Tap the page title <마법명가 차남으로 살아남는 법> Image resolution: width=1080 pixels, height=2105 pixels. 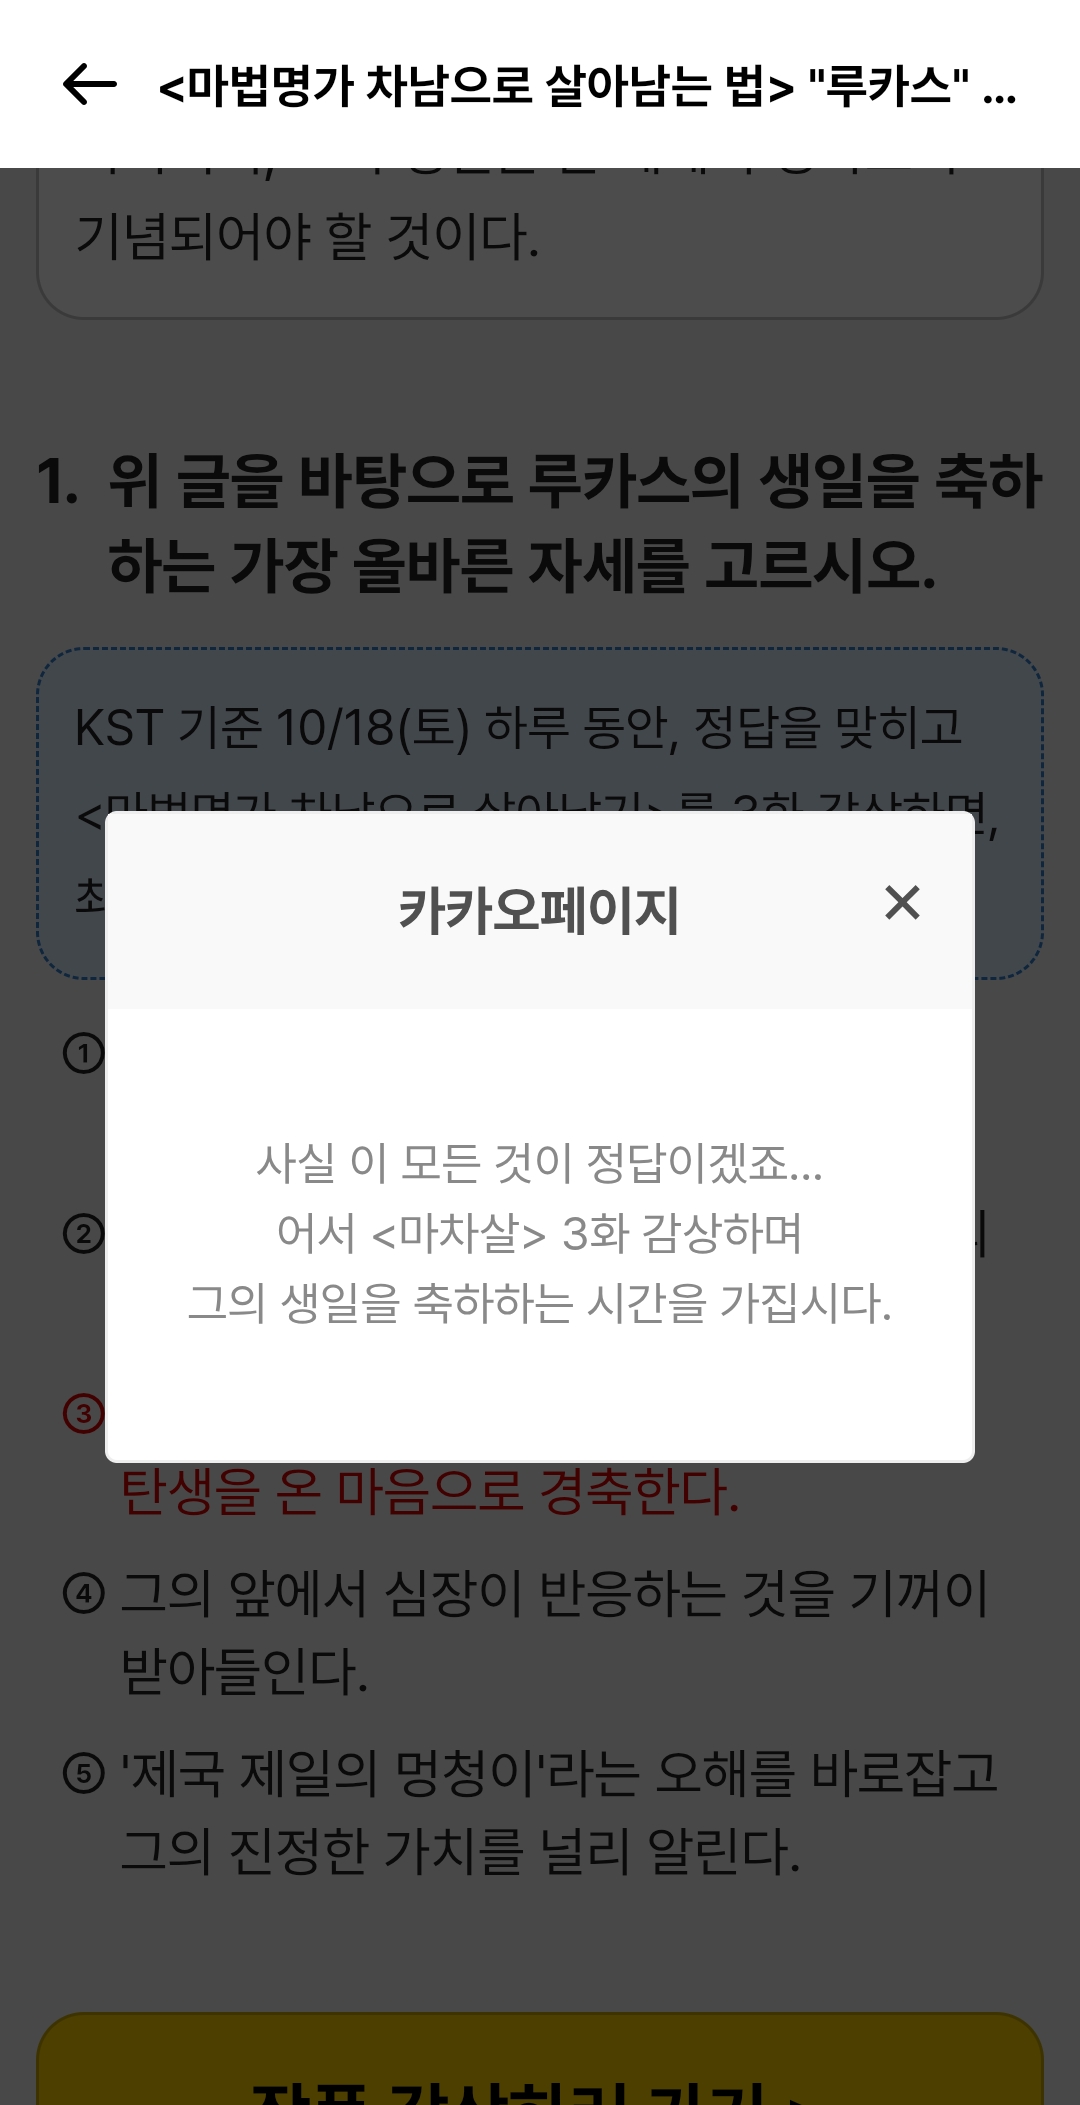click(476, 85)
